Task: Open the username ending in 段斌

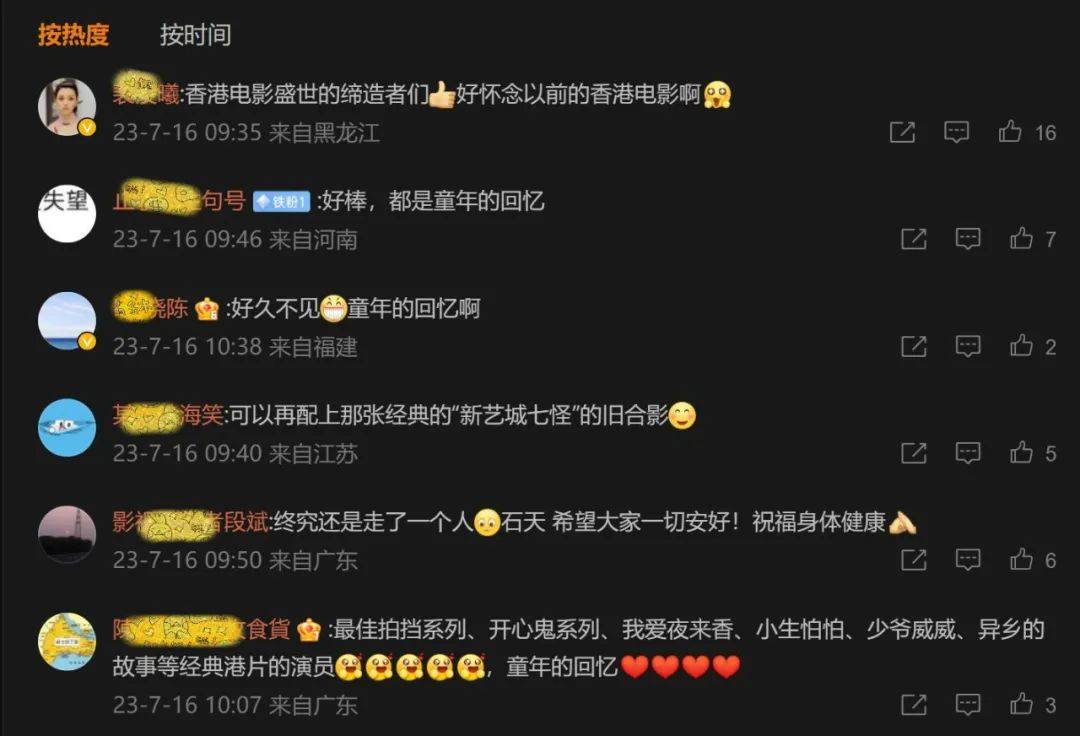Action: [190, 521]
